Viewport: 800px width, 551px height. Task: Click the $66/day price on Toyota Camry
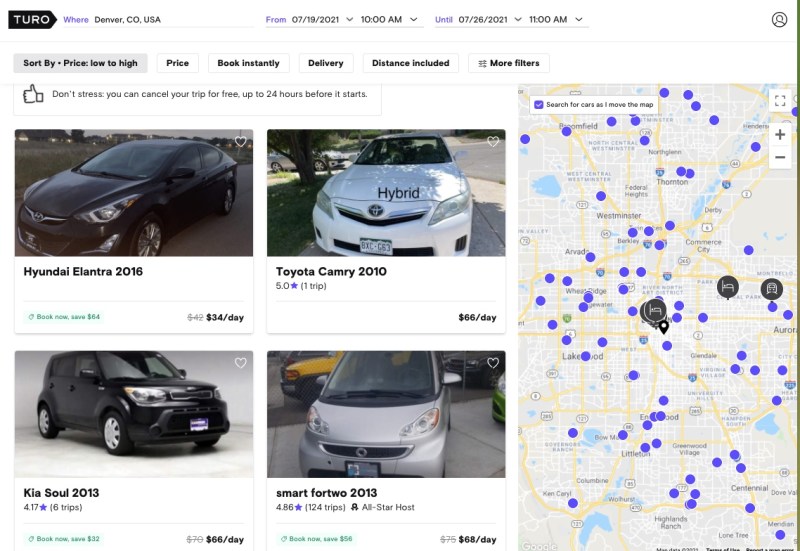(x=477, y=317)
